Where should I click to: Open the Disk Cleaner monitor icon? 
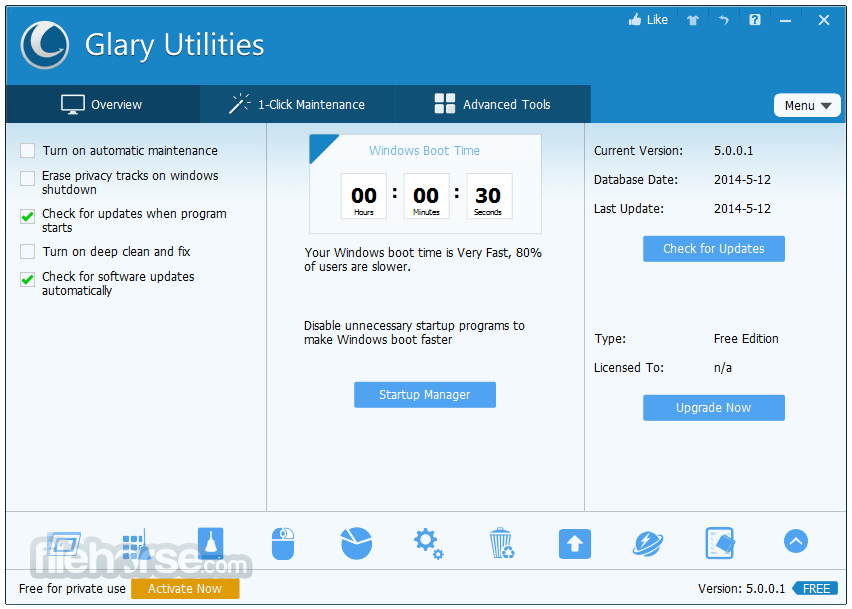coord(64,543)
